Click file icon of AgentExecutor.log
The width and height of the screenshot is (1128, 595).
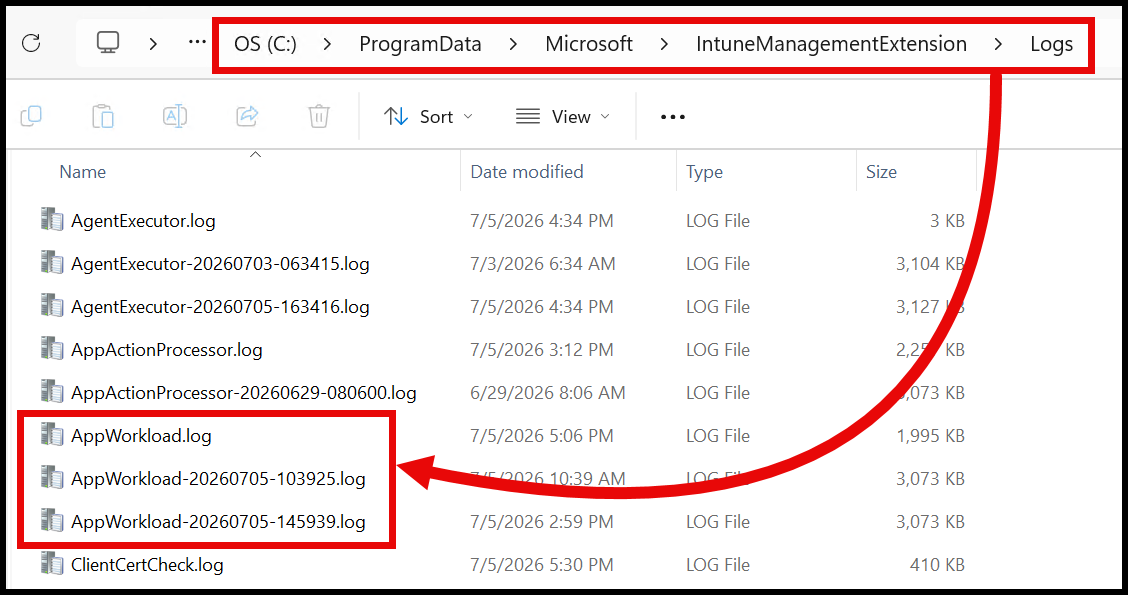click(x=52, y=219)
